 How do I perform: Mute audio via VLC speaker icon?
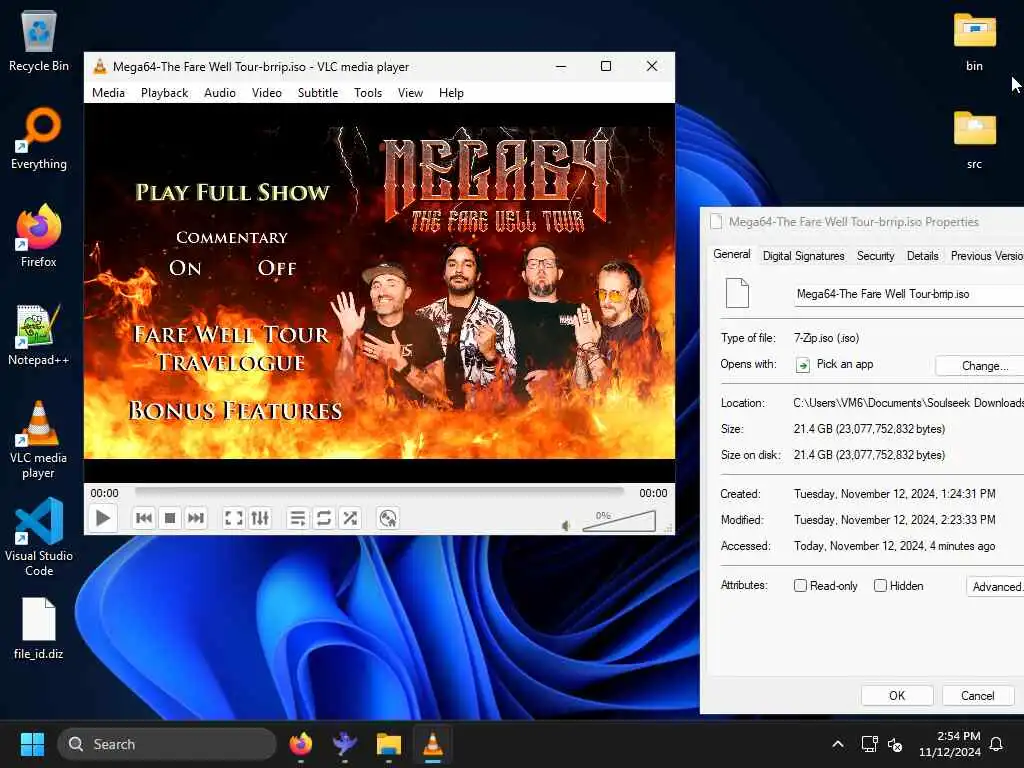coord(566,526)
